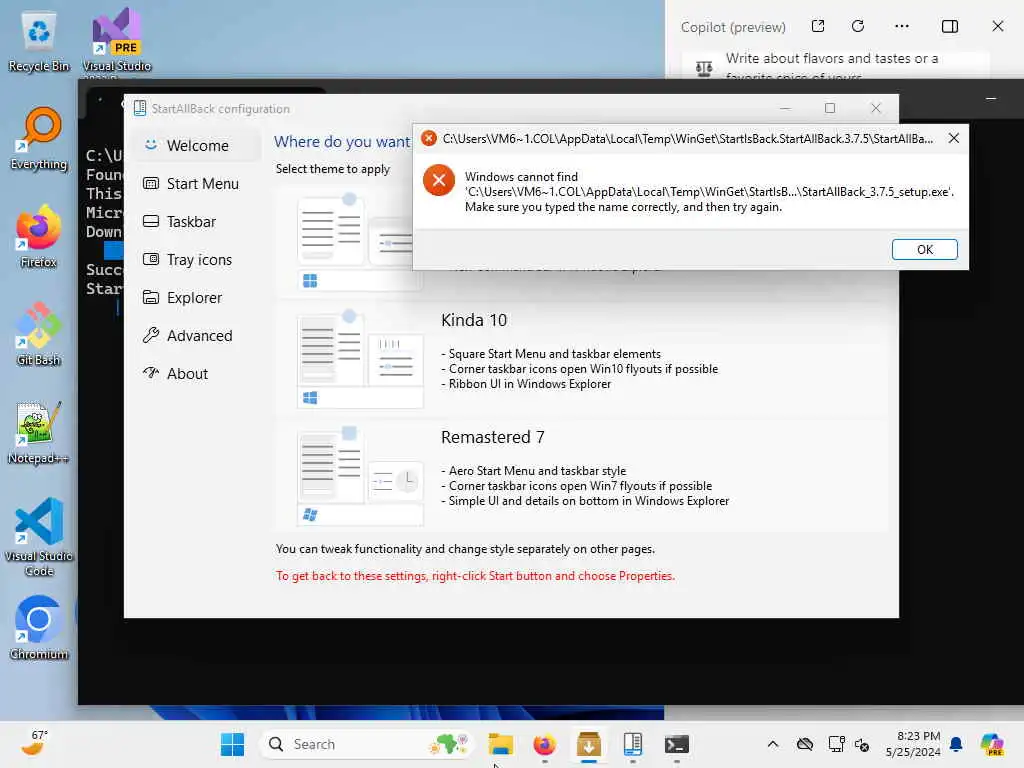Click the Explorer folder sidebar icon
The width and height of the screenshot is (1024, 768).
click(151, 297)
